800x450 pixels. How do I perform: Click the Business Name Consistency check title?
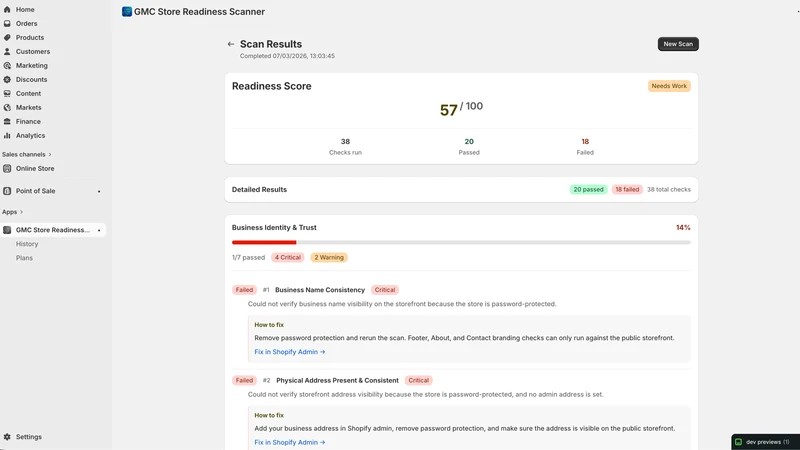coord(320,290)
